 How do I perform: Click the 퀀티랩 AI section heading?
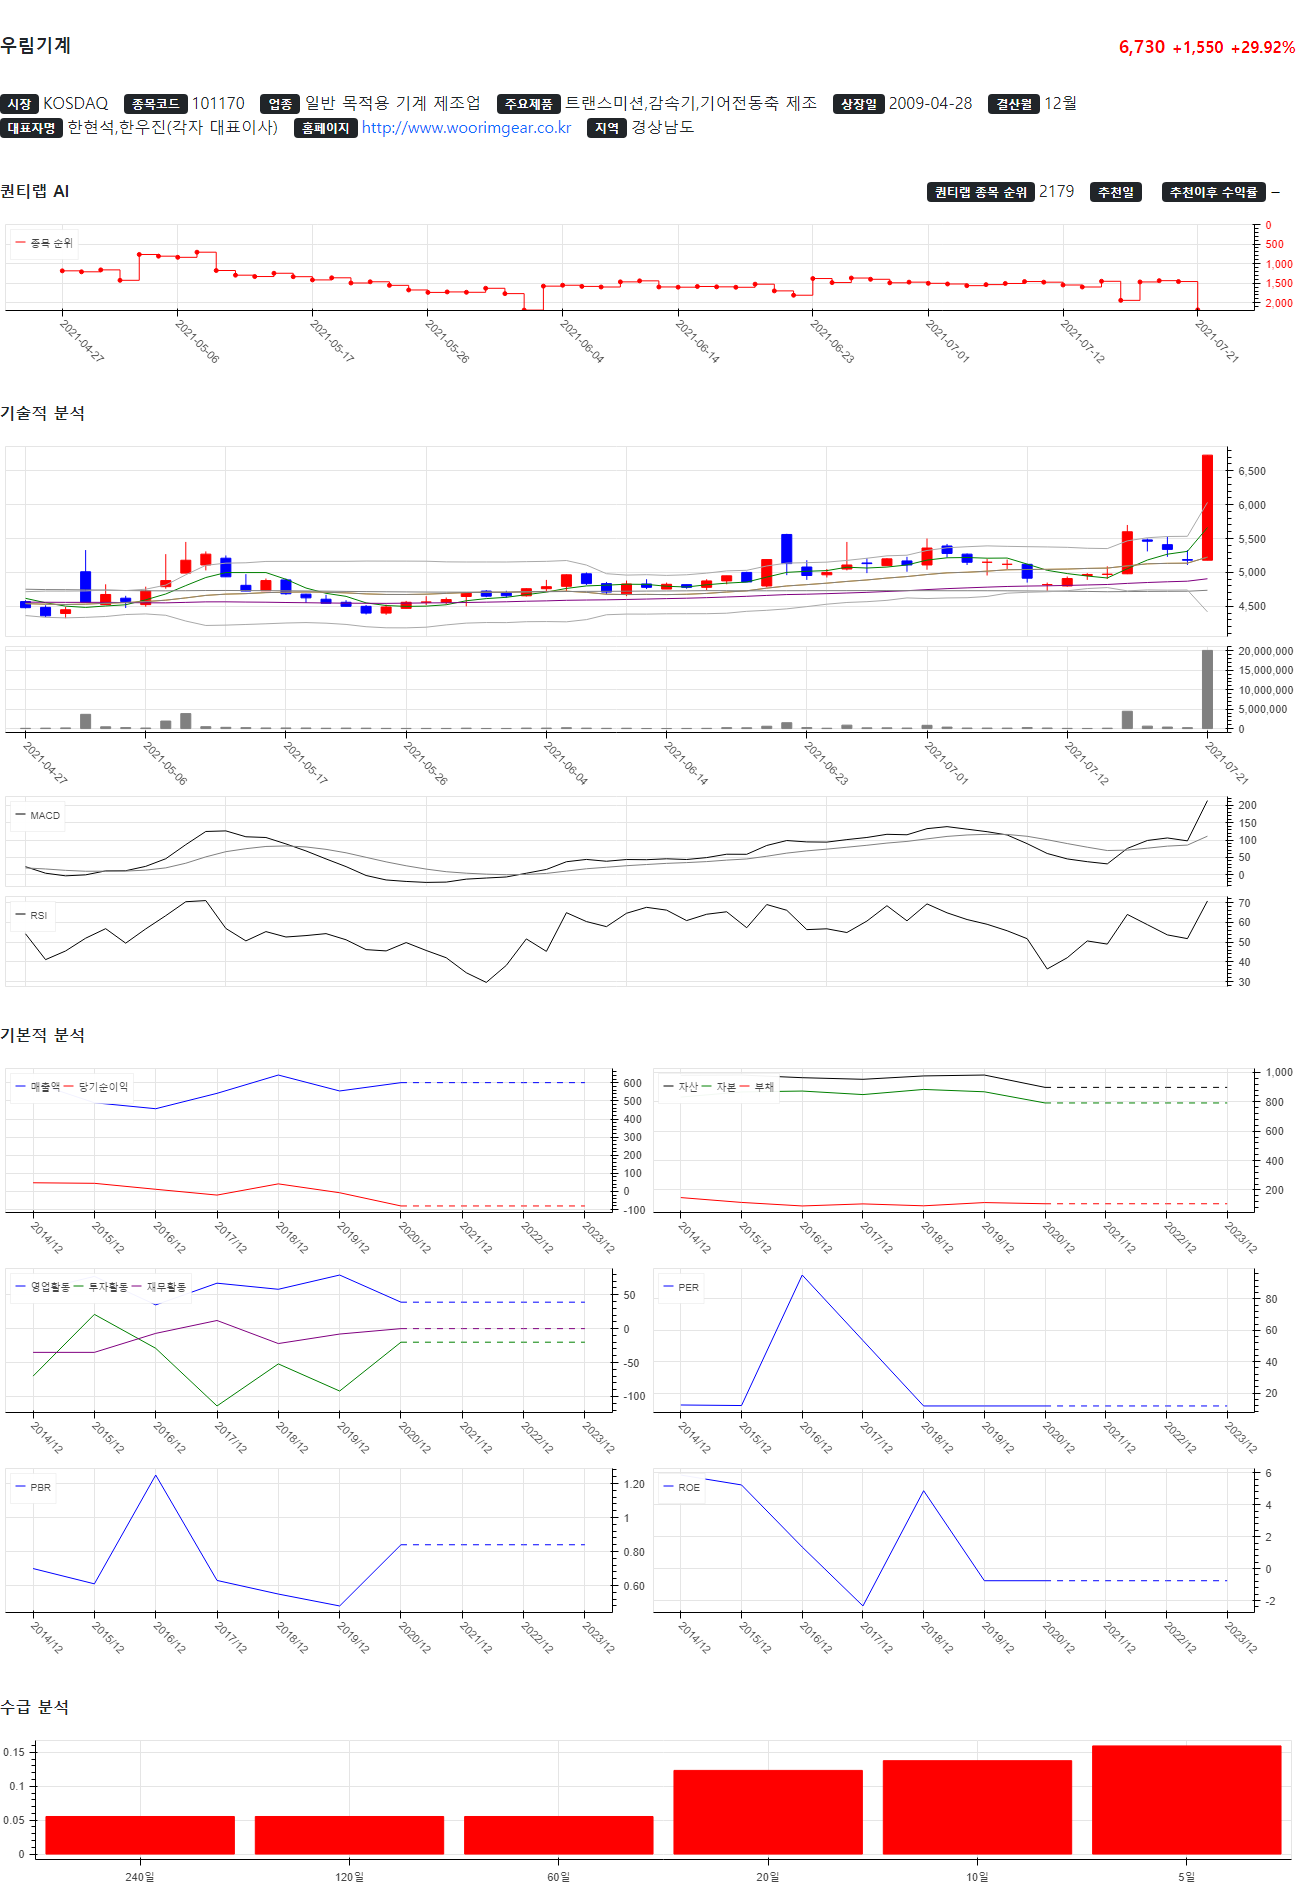34,191
